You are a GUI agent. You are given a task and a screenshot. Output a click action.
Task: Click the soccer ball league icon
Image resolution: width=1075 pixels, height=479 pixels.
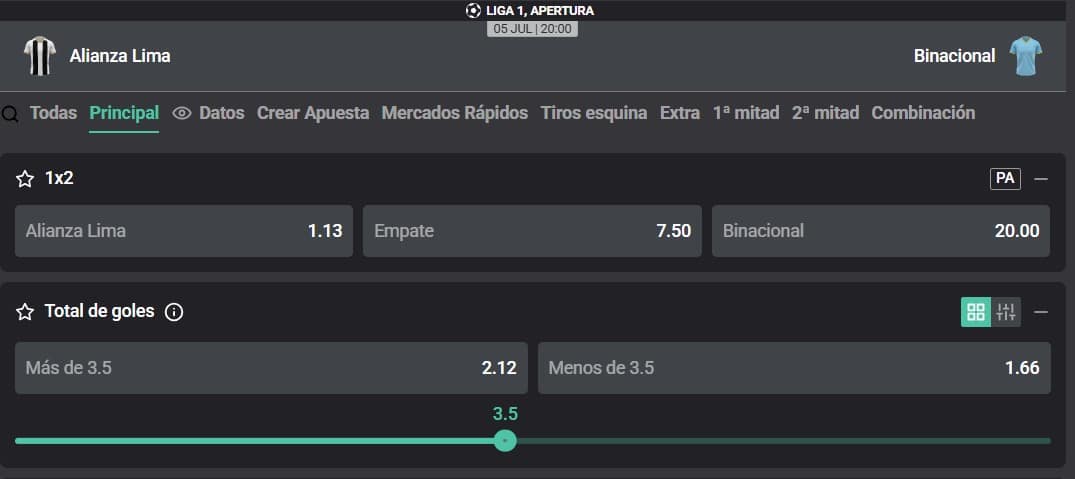click(473, 10)
